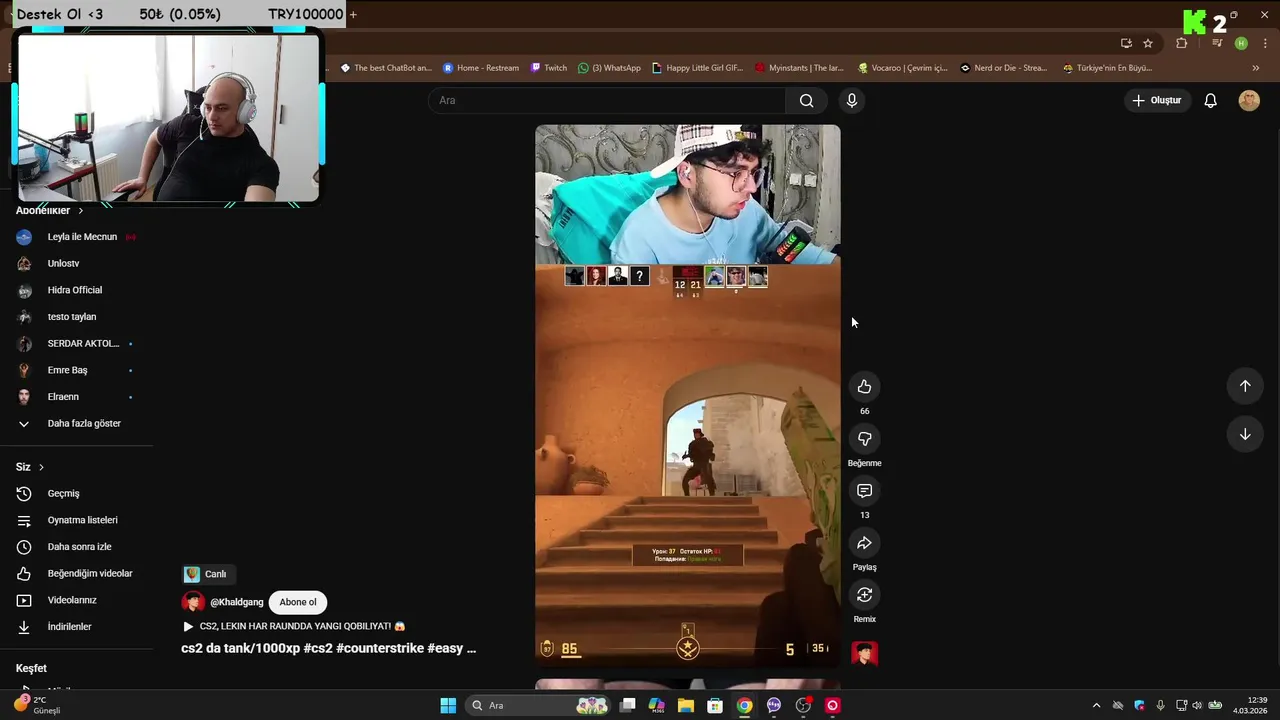
Task: Open a new browser tab with plus
Action: (353, 14)
